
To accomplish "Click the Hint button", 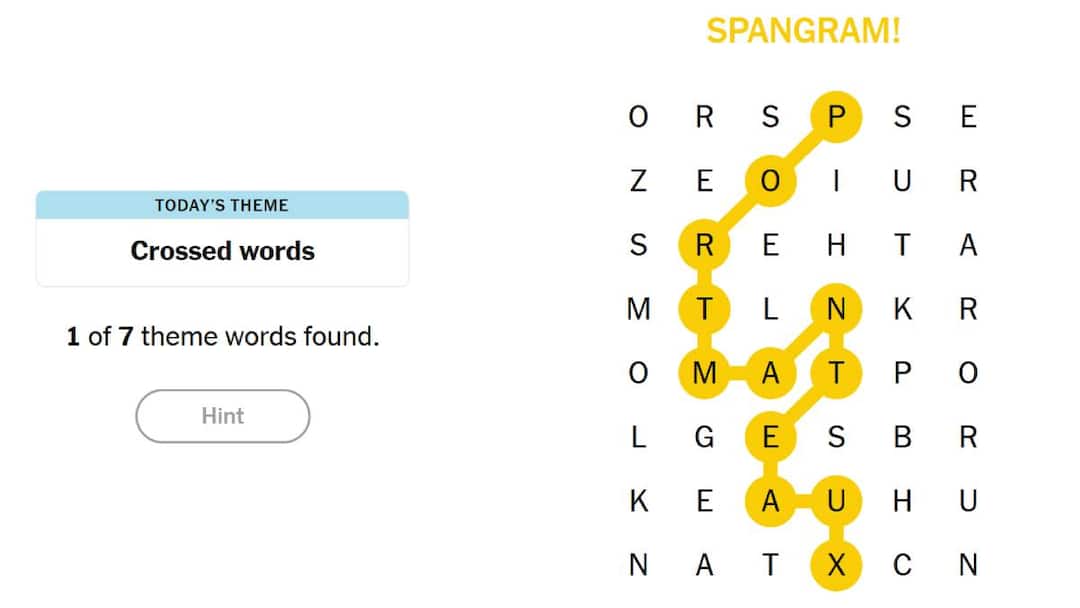I will [x=222, y=416].
